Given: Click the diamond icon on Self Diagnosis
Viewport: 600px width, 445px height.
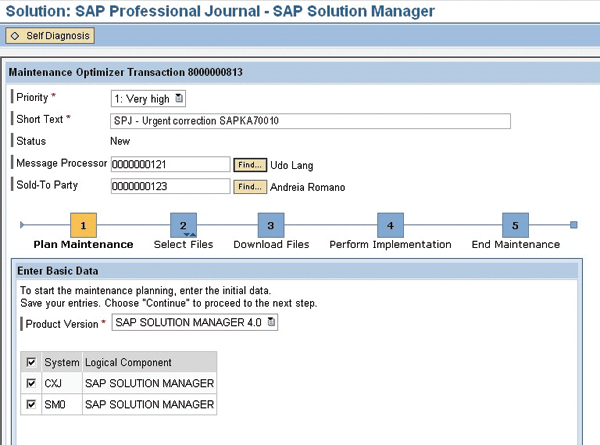Looking at the screenshot, I should [15, 36].
